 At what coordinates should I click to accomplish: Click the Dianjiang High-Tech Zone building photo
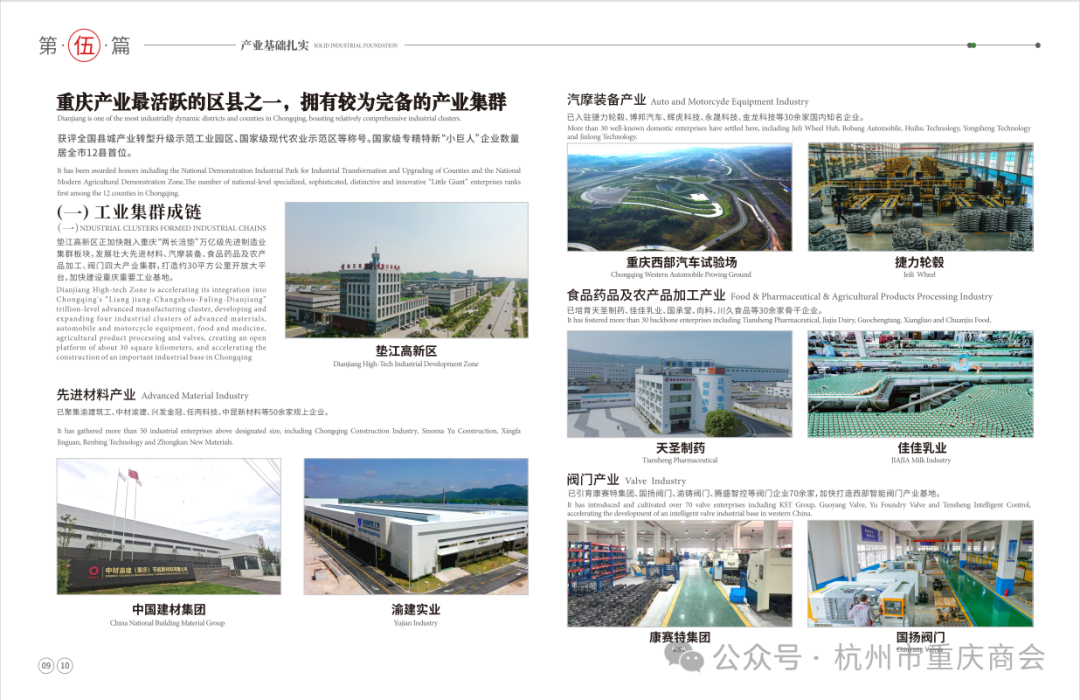pyautogui.click(x=407, y=270)
